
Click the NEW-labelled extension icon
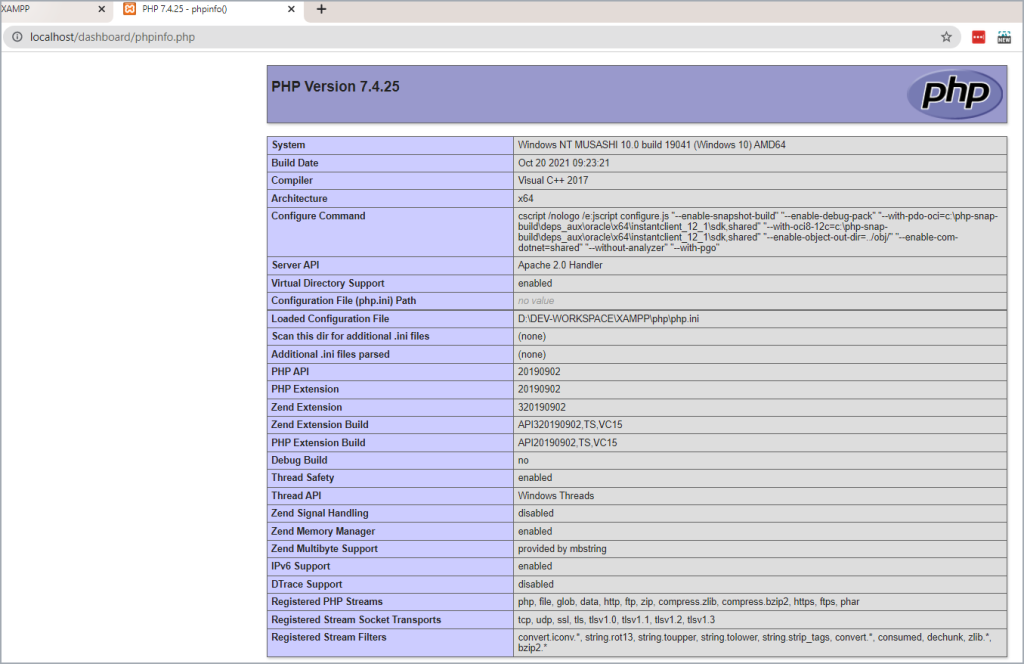tap(1004, 37)
